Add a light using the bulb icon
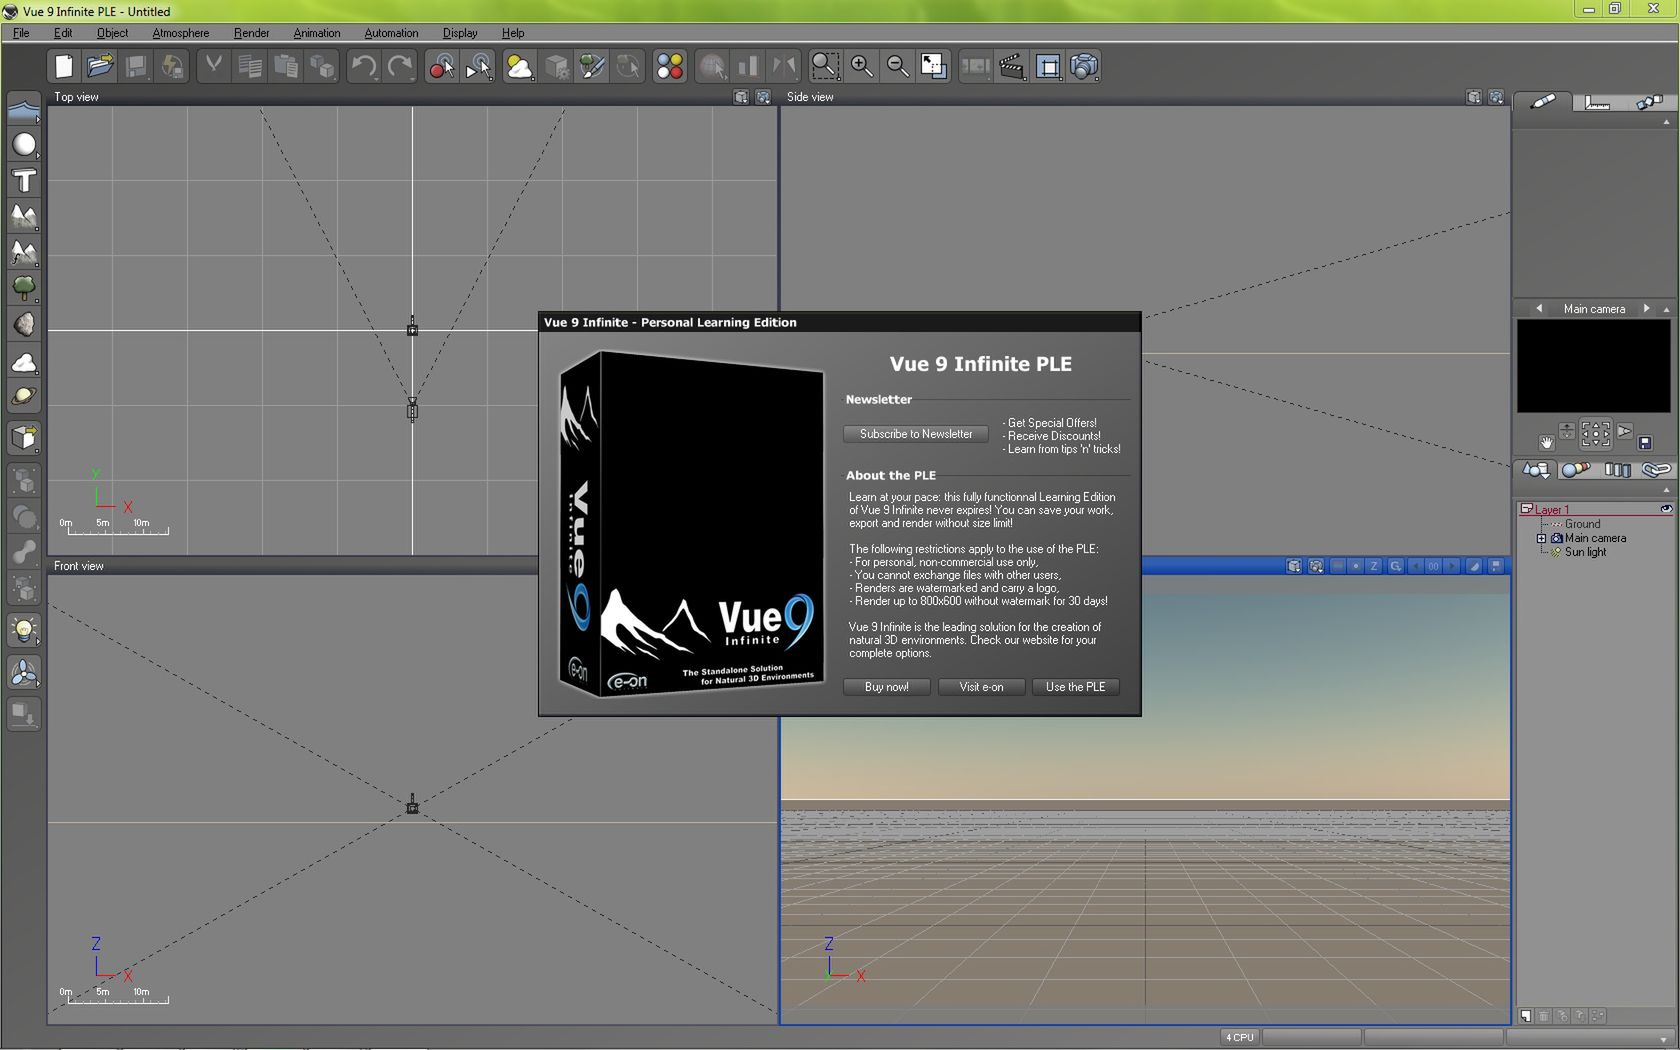The width and height of the screenshot is (1680, 1050). [x=24, y=630]
